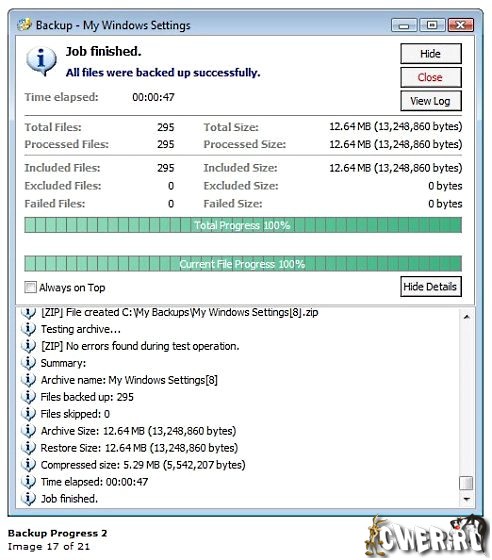
Task: Click the log scrollbar down arrow
Action: click(x=466, y=499)
